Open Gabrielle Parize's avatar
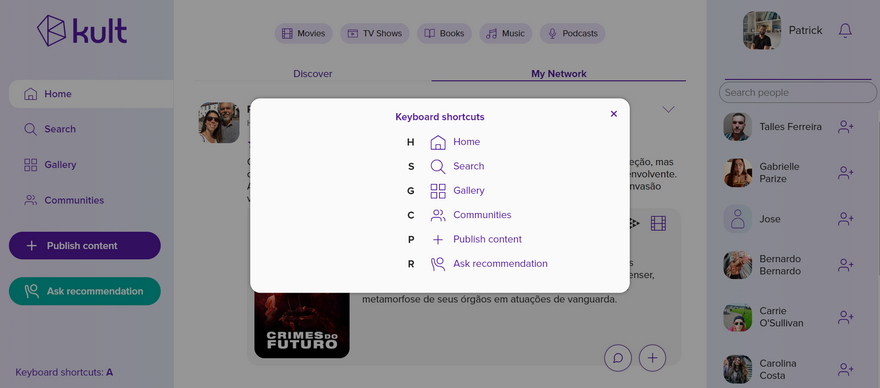Image resolution: width=880 pixels, height=388 pixels. (x=737, y=173)
